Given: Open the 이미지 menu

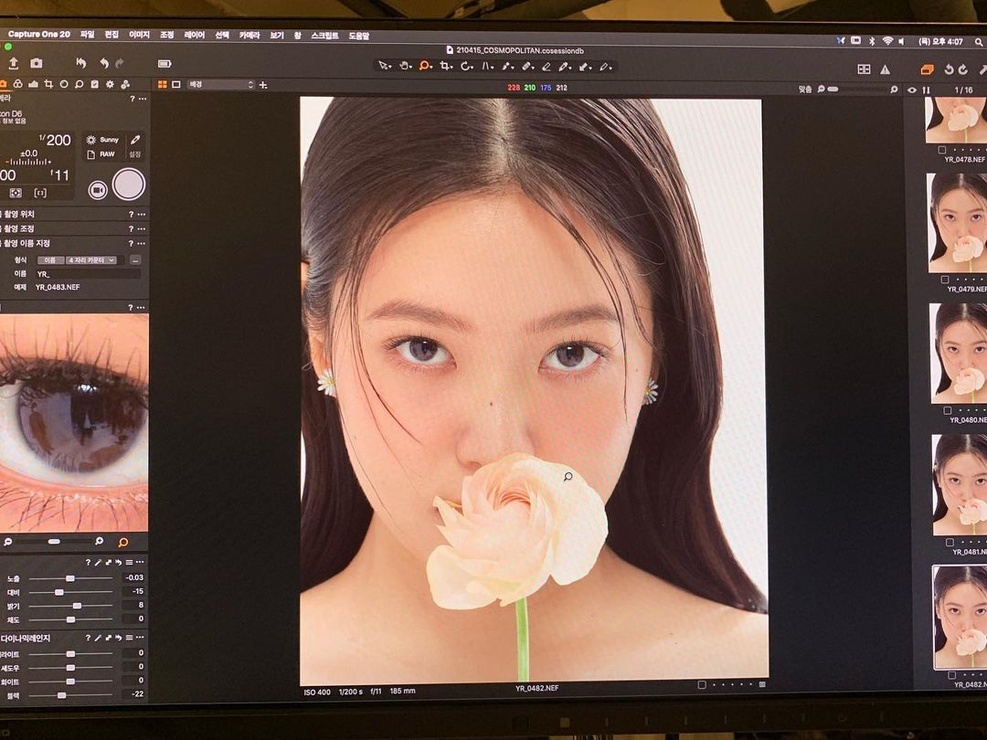Looking at the screenshot, I should [x=138, y=35].
